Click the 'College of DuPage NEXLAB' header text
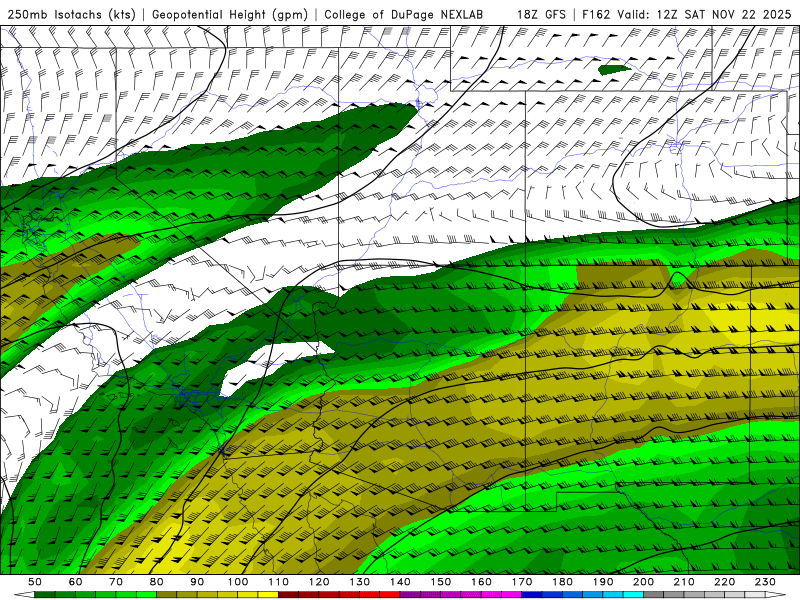This screenshot has width=800, height=600. pyautogui.click(x=403, y=15)
